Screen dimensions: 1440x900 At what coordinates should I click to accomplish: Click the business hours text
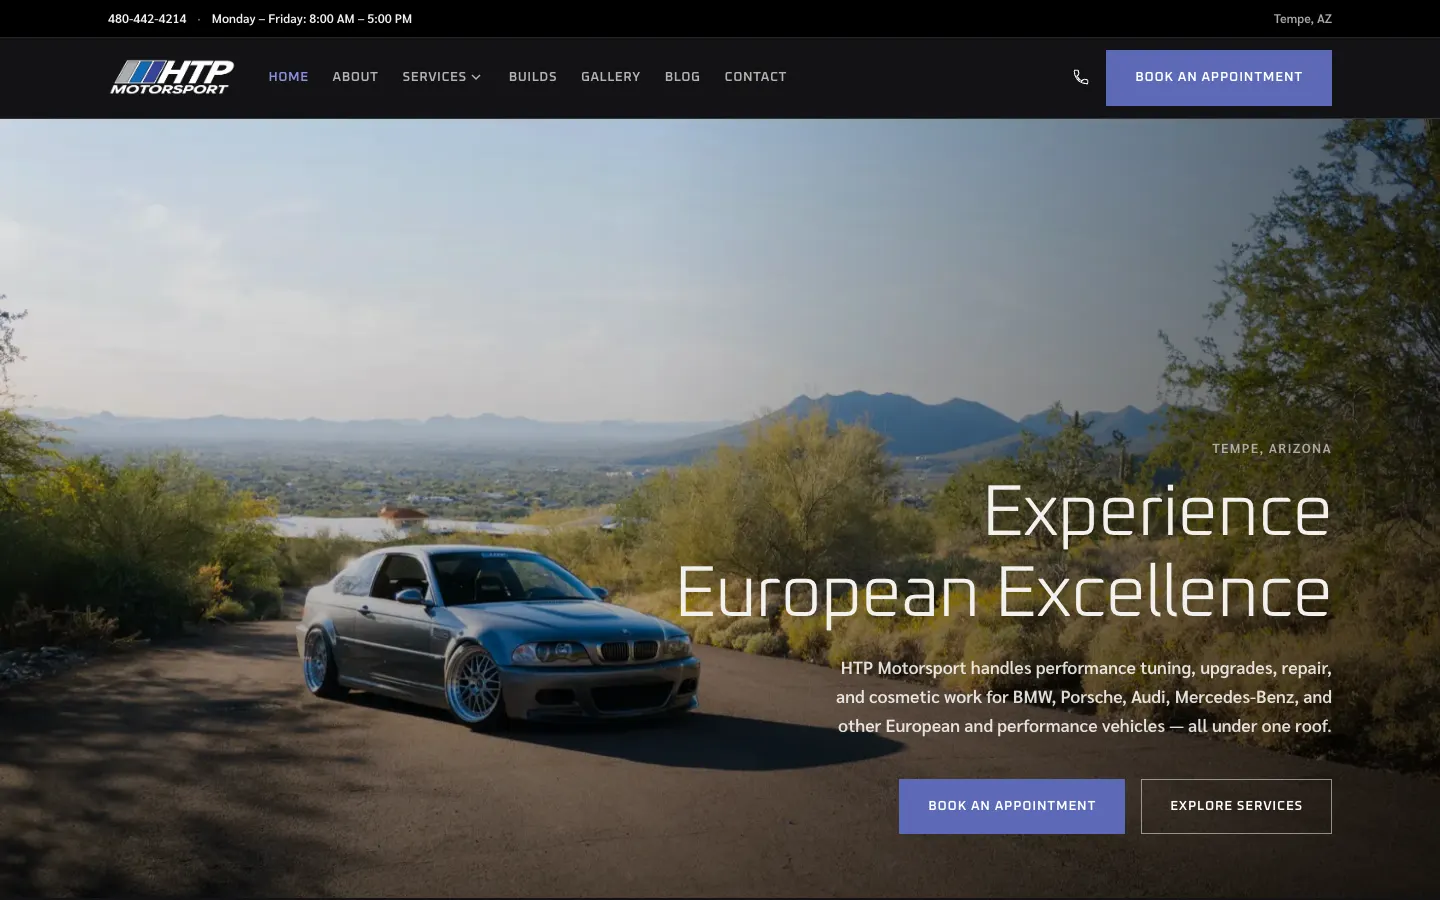(x=312, y=19)
